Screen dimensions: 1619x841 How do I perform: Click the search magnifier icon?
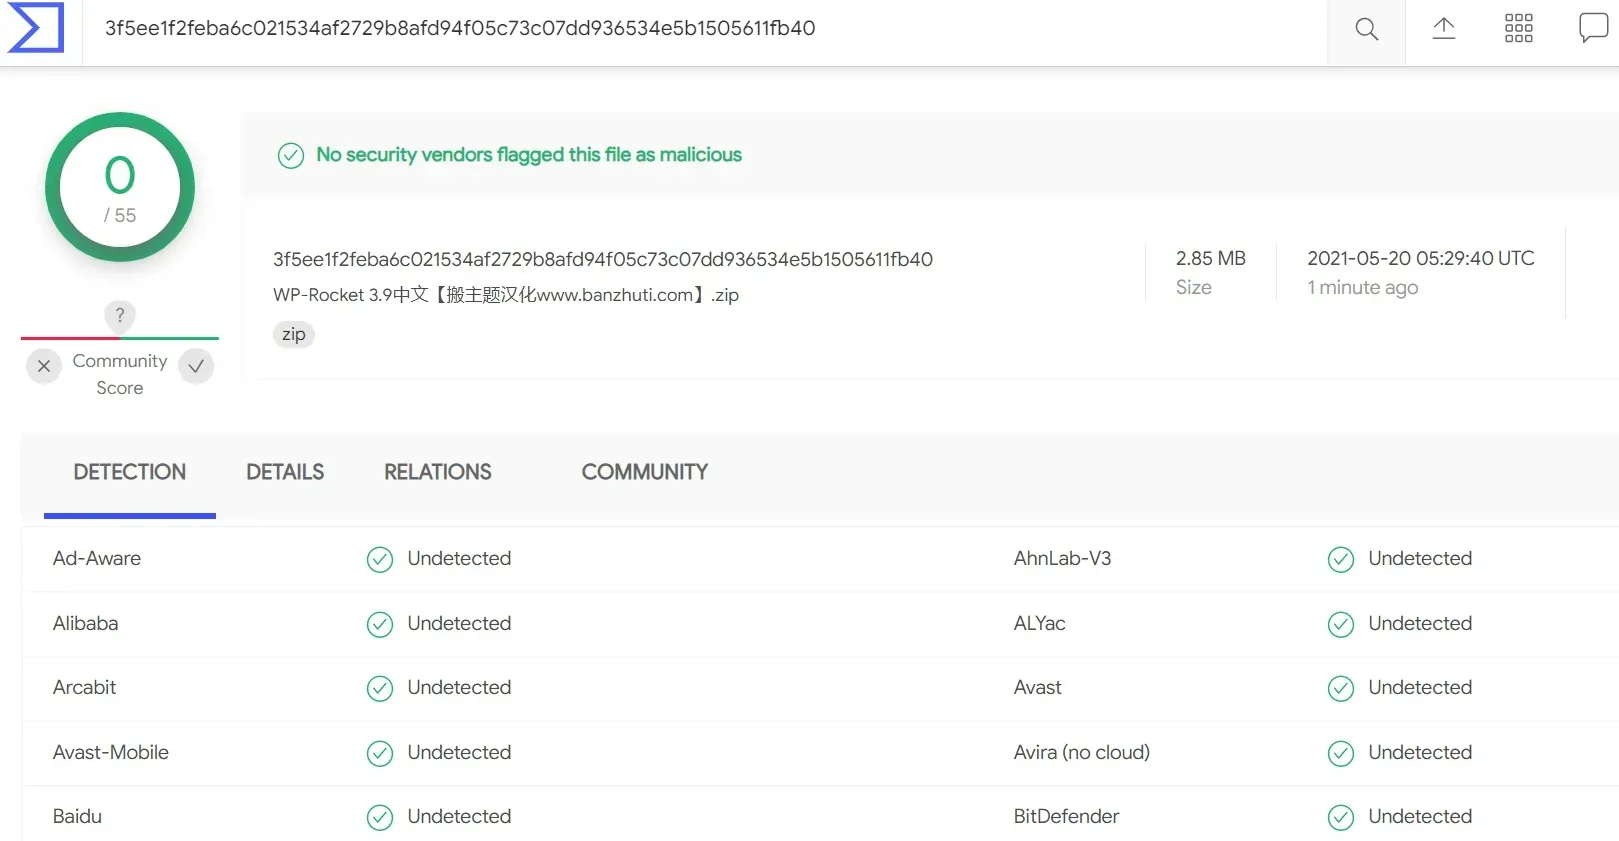(1366, 29)
